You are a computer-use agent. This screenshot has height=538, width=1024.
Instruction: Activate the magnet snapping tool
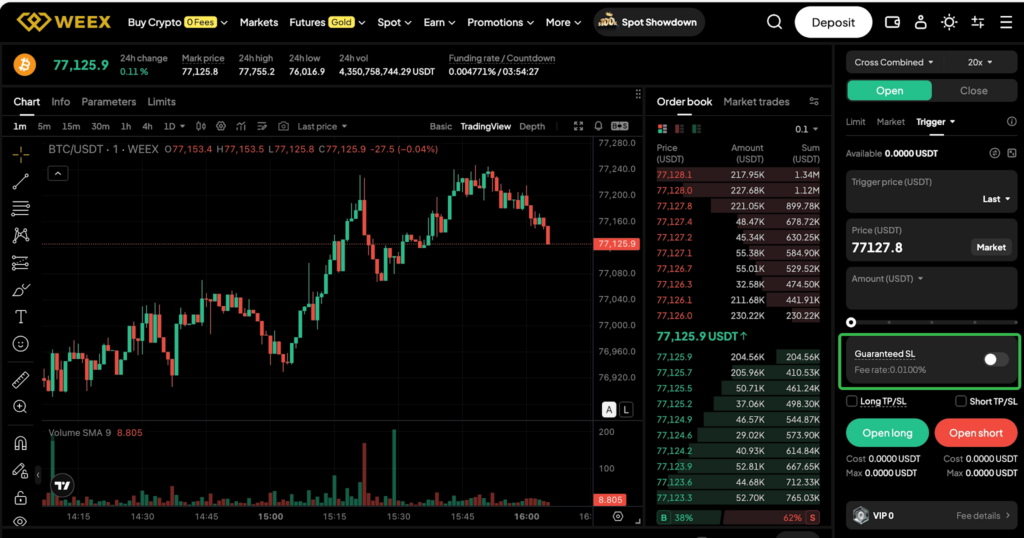[20, 443]
